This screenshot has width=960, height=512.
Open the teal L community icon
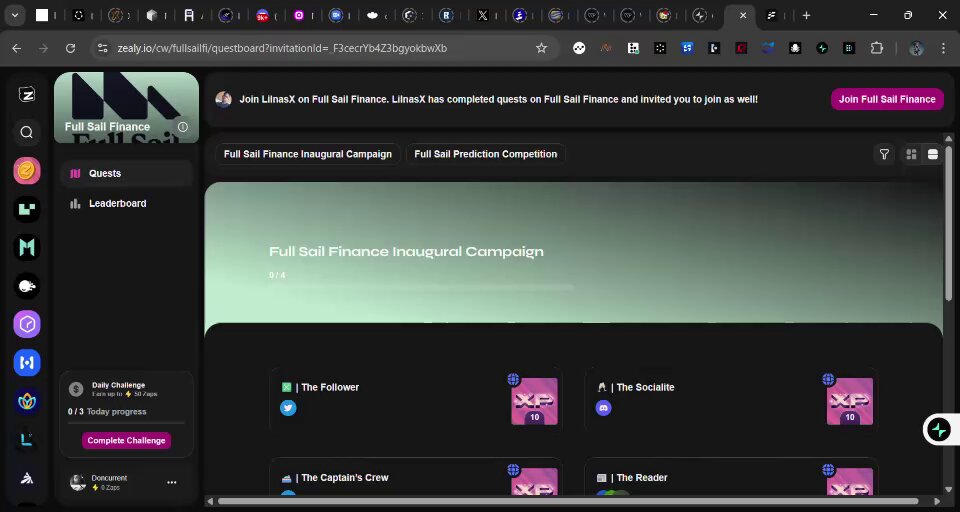[x=27, y=439]
